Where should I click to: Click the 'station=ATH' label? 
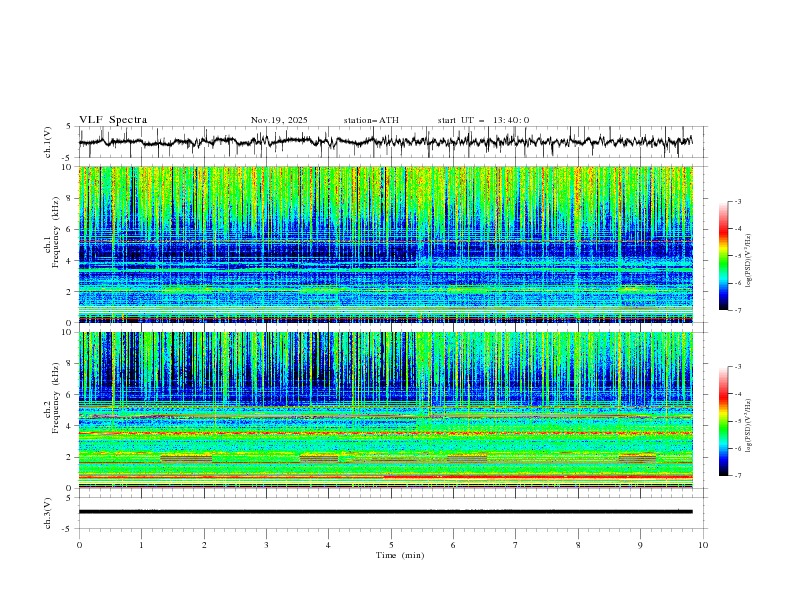point(371,120)
